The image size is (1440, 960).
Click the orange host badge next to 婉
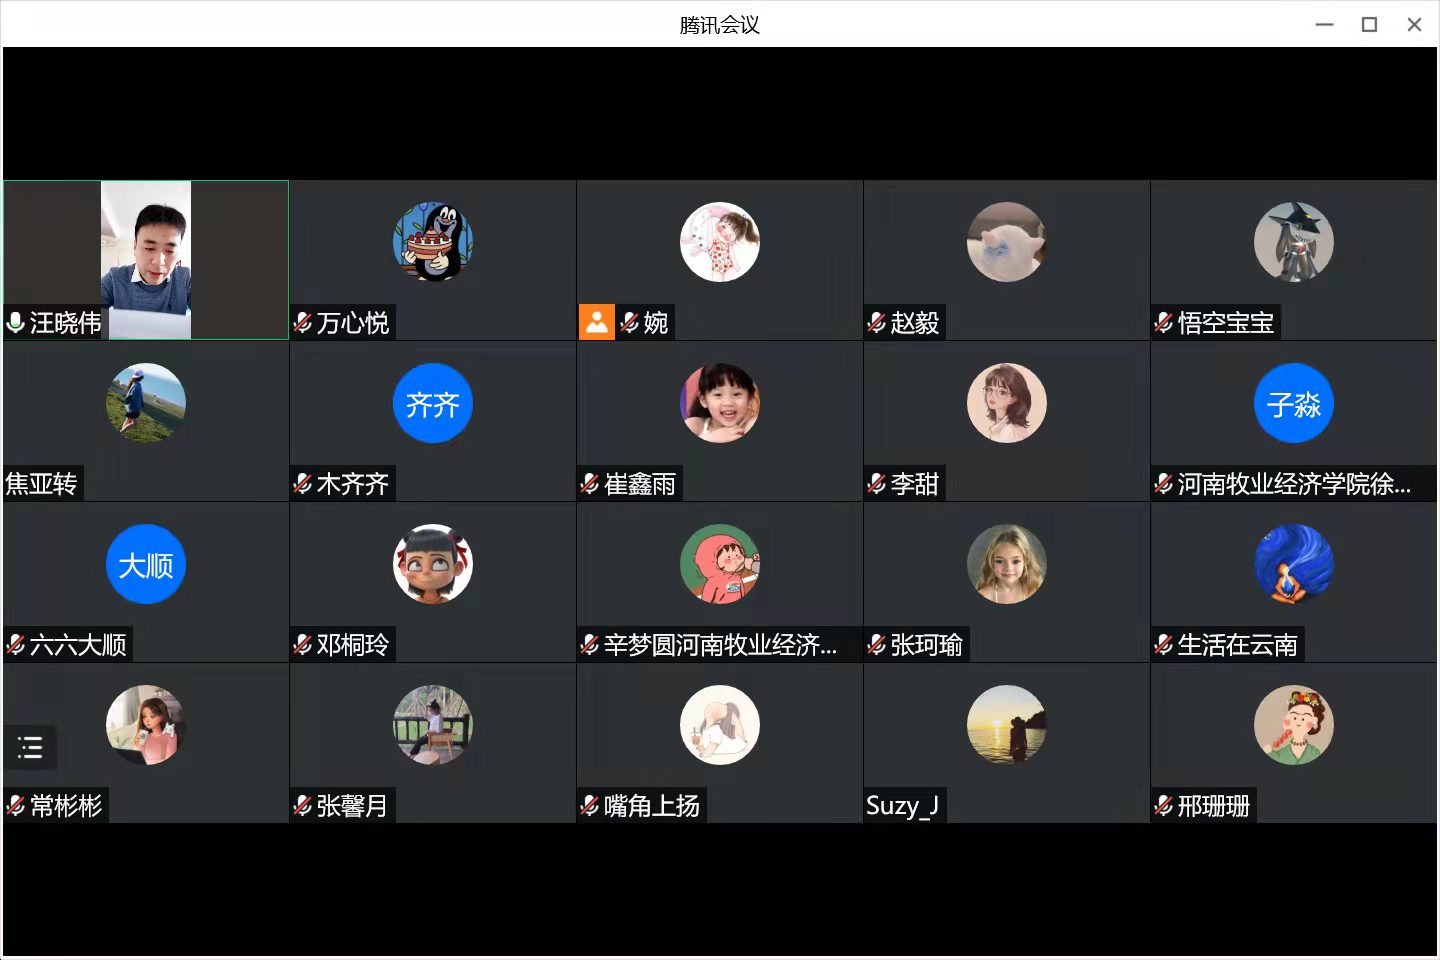pos(596,322)
